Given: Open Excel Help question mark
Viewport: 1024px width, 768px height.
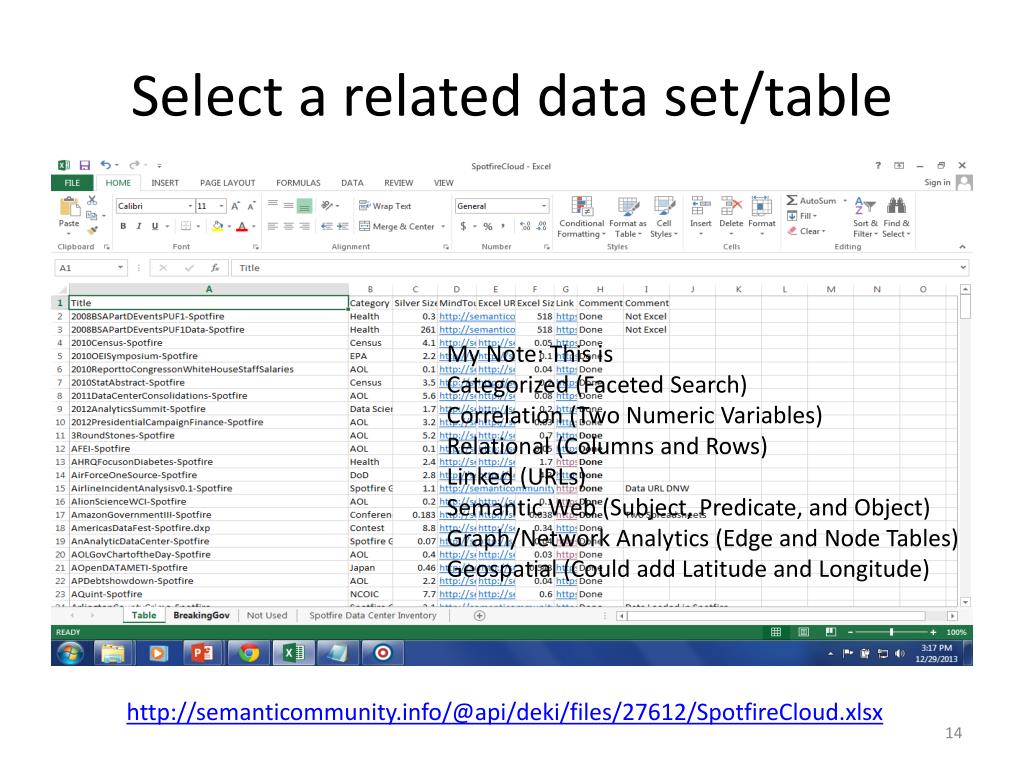Looking at the screenshot, I should 878,165.
